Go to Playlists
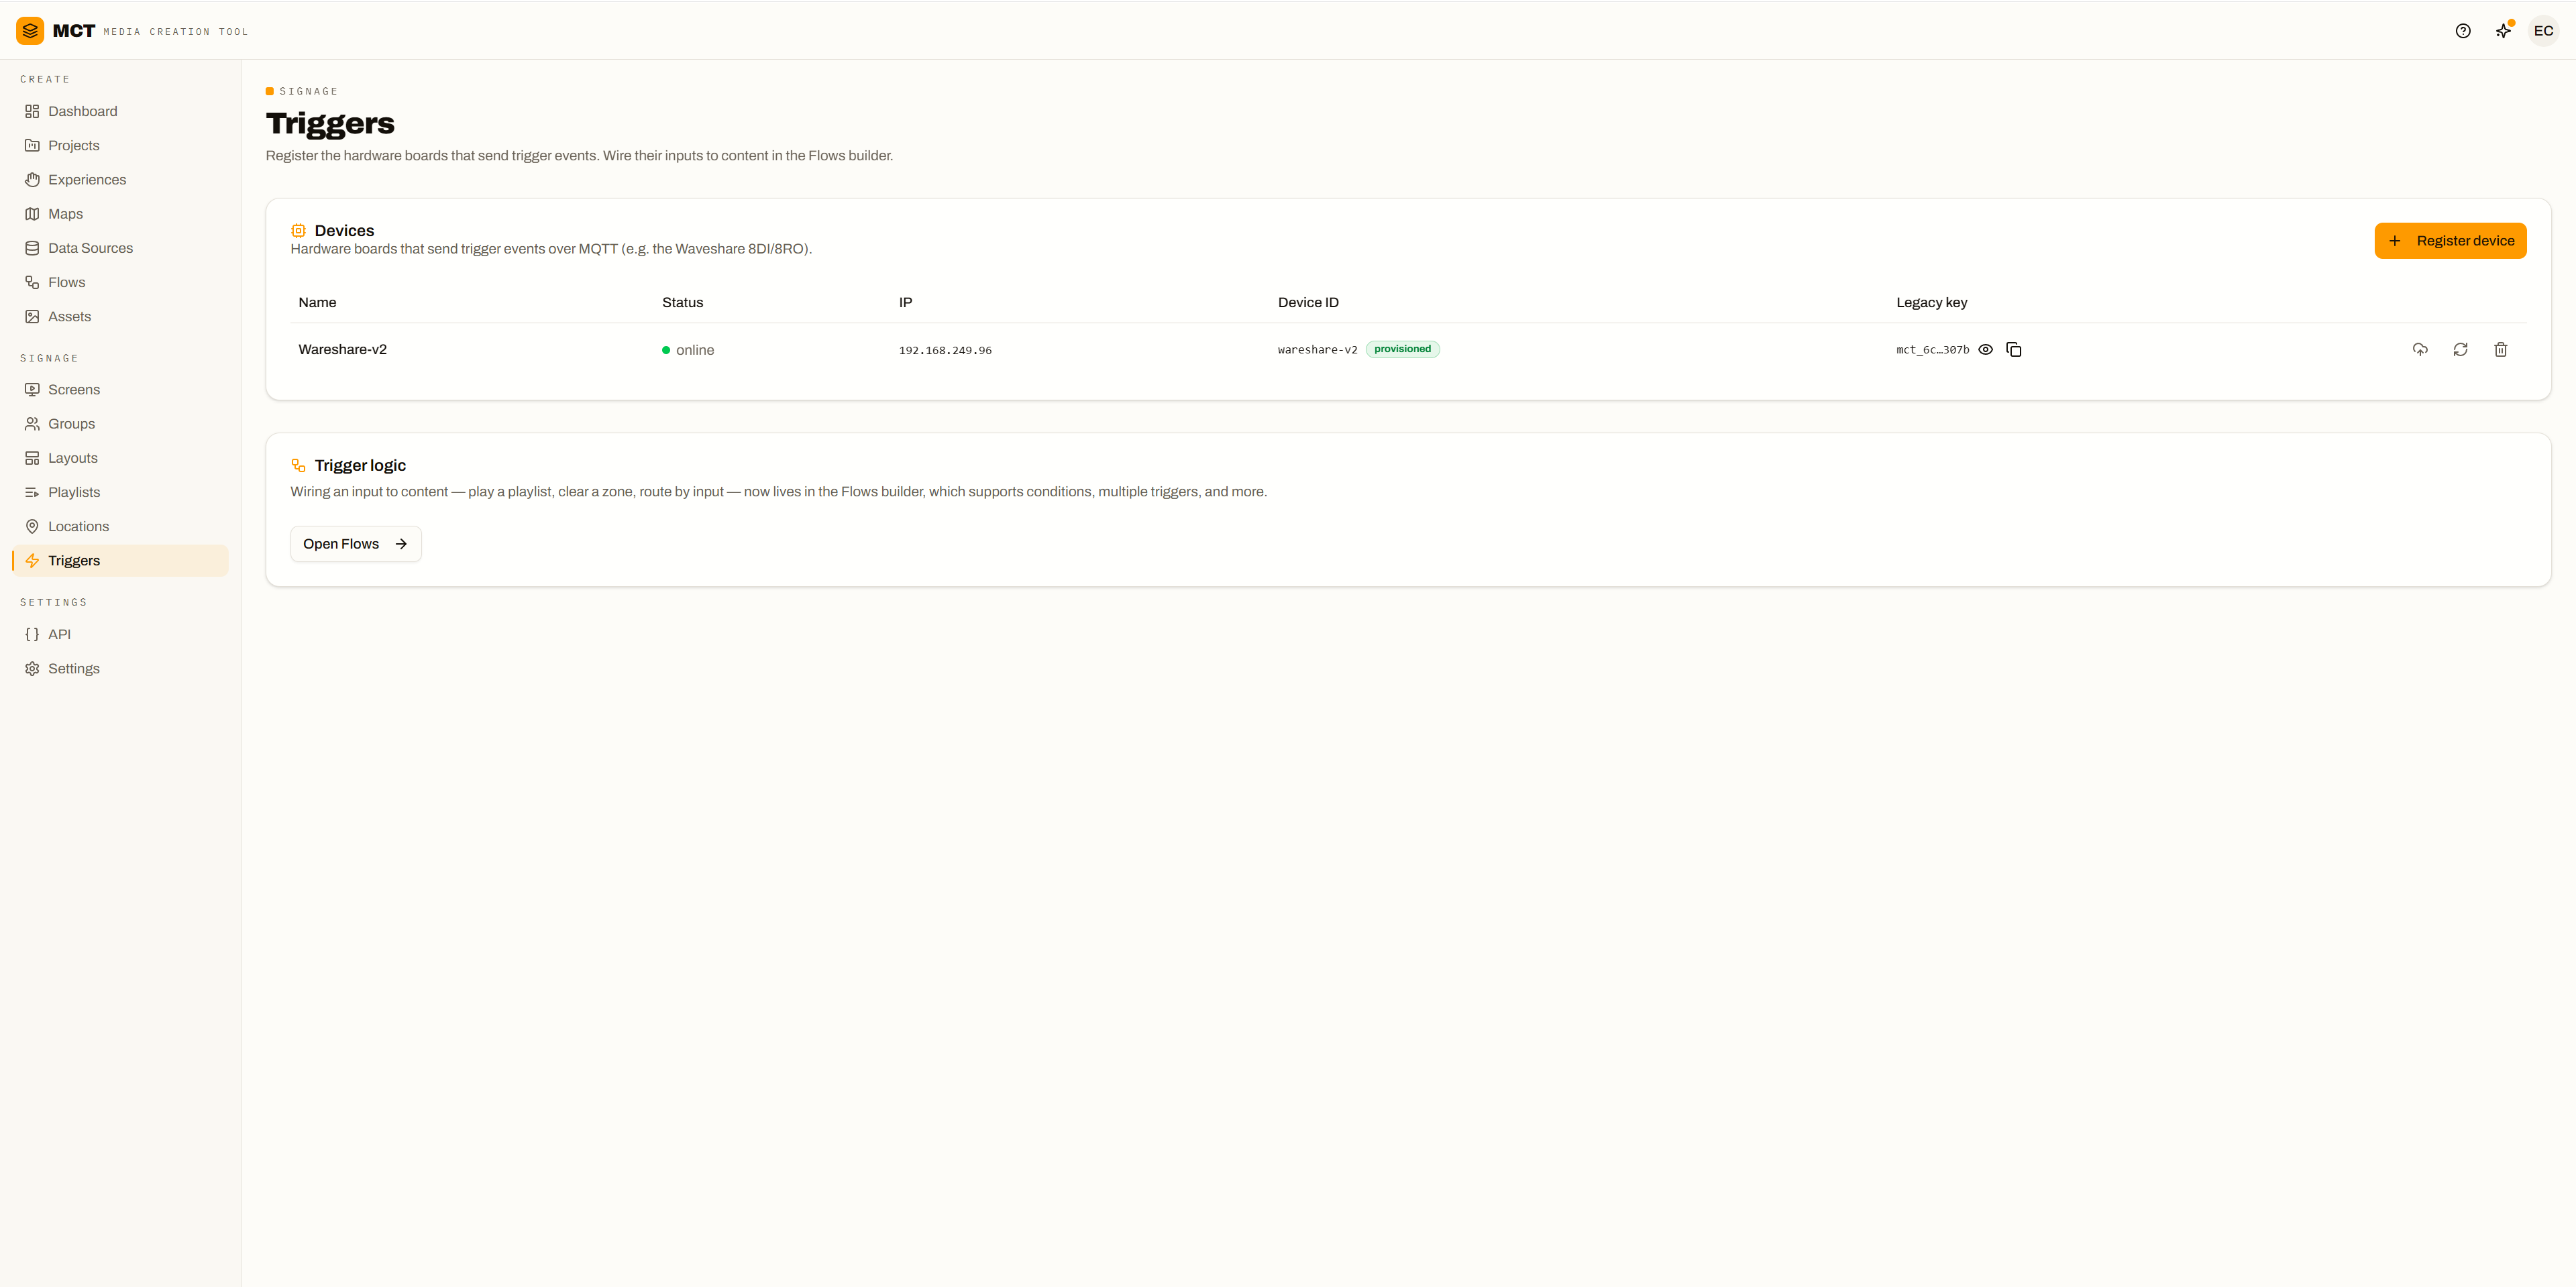Screen dimensions: 2576x1287 [x=120, y=492]
